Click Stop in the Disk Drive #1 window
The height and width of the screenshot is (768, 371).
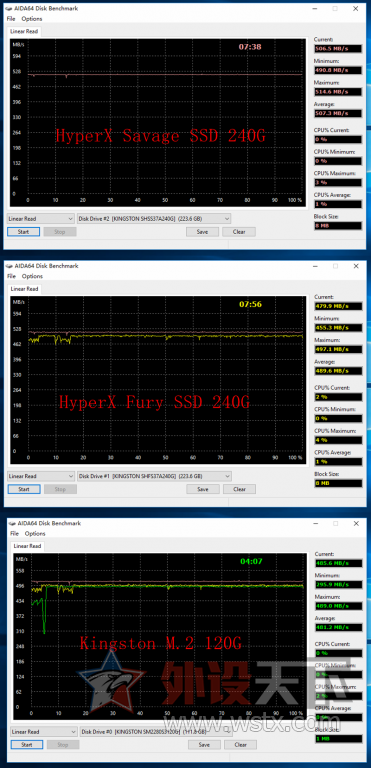click(x=60, y=489)
